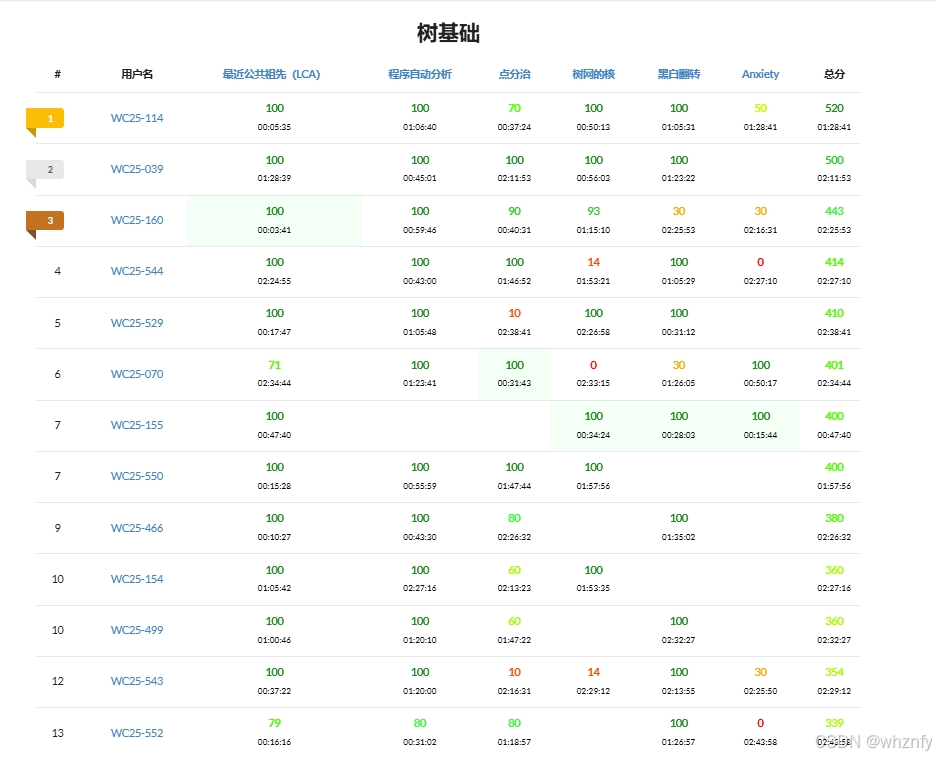Click the bronze rank 3 ribbon badge
Viewport: 936px width, 757px height.
click(x=45, y=223)
